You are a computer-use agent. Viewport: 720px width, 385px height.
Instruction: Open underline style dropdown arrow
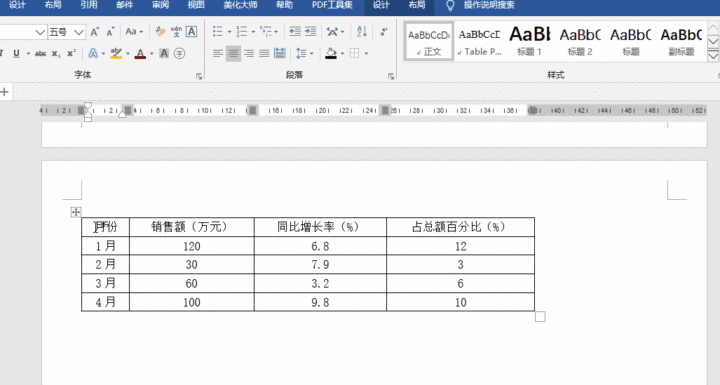point(28,53)
